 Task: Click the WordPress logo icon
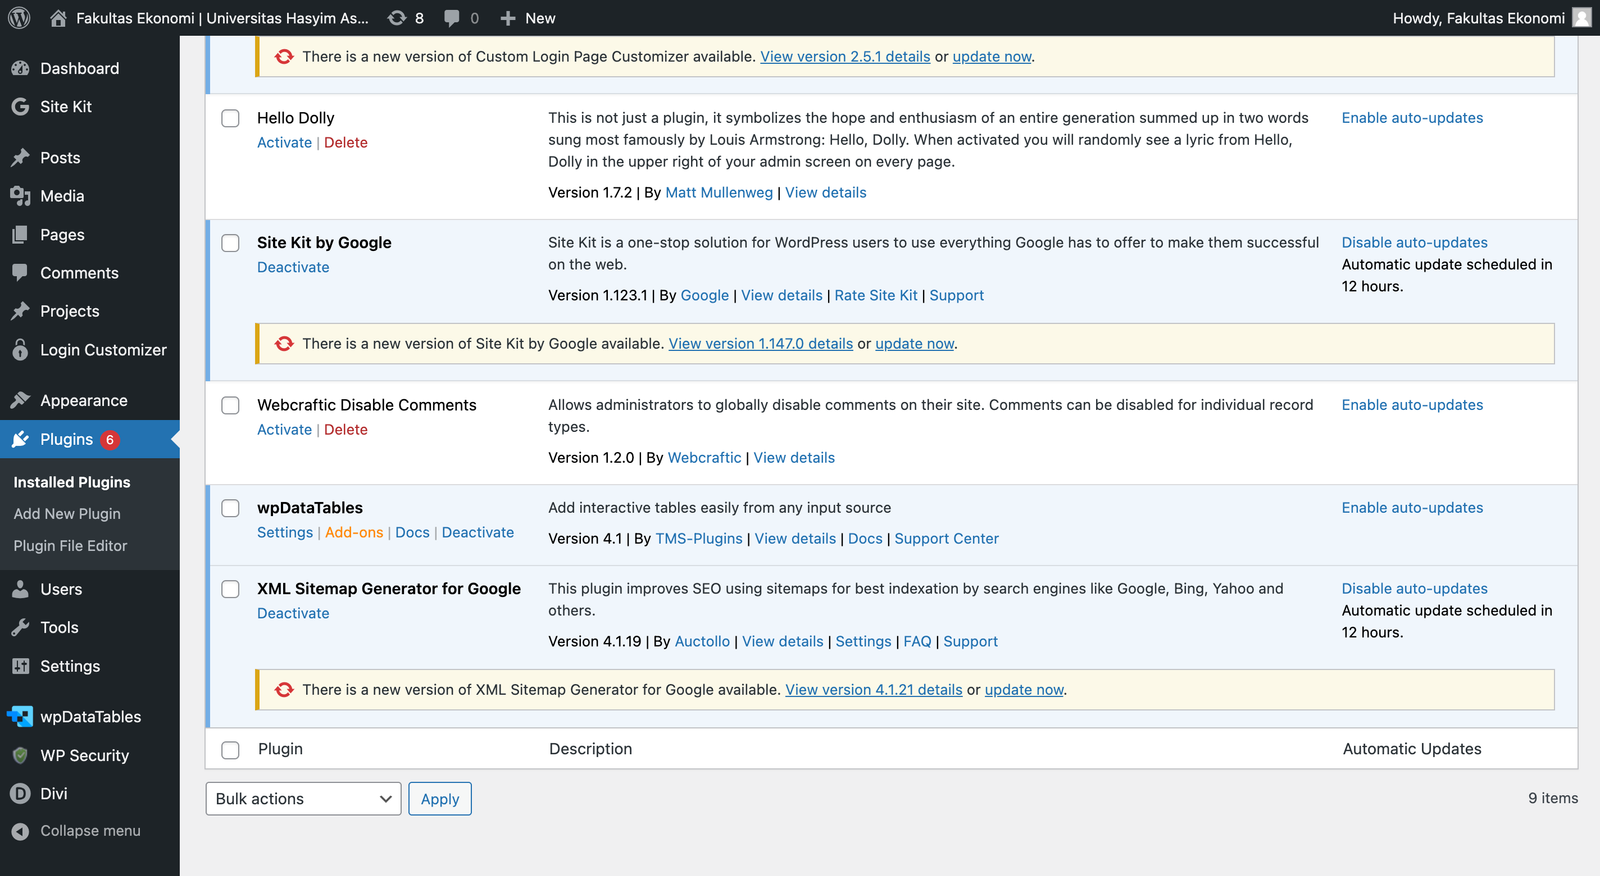point(20,18)
